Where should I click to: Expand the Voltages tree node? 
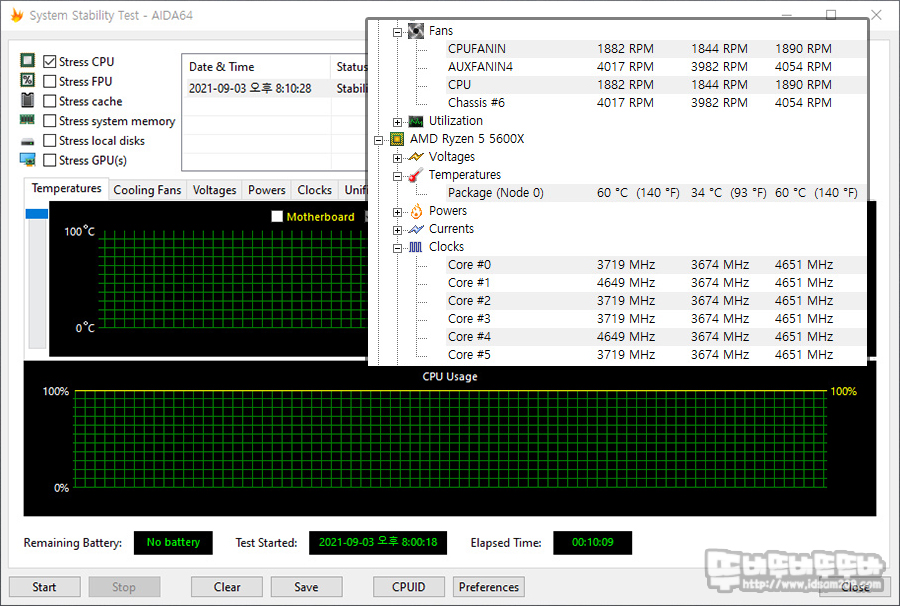[397, 158]
